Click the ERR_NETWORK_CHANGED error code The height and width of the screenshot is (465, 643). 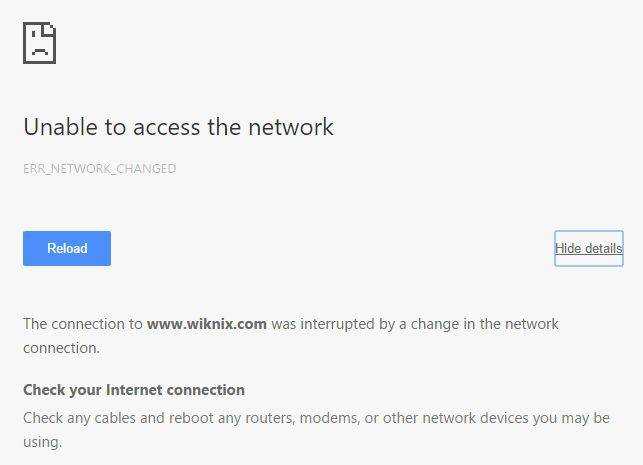100,169
